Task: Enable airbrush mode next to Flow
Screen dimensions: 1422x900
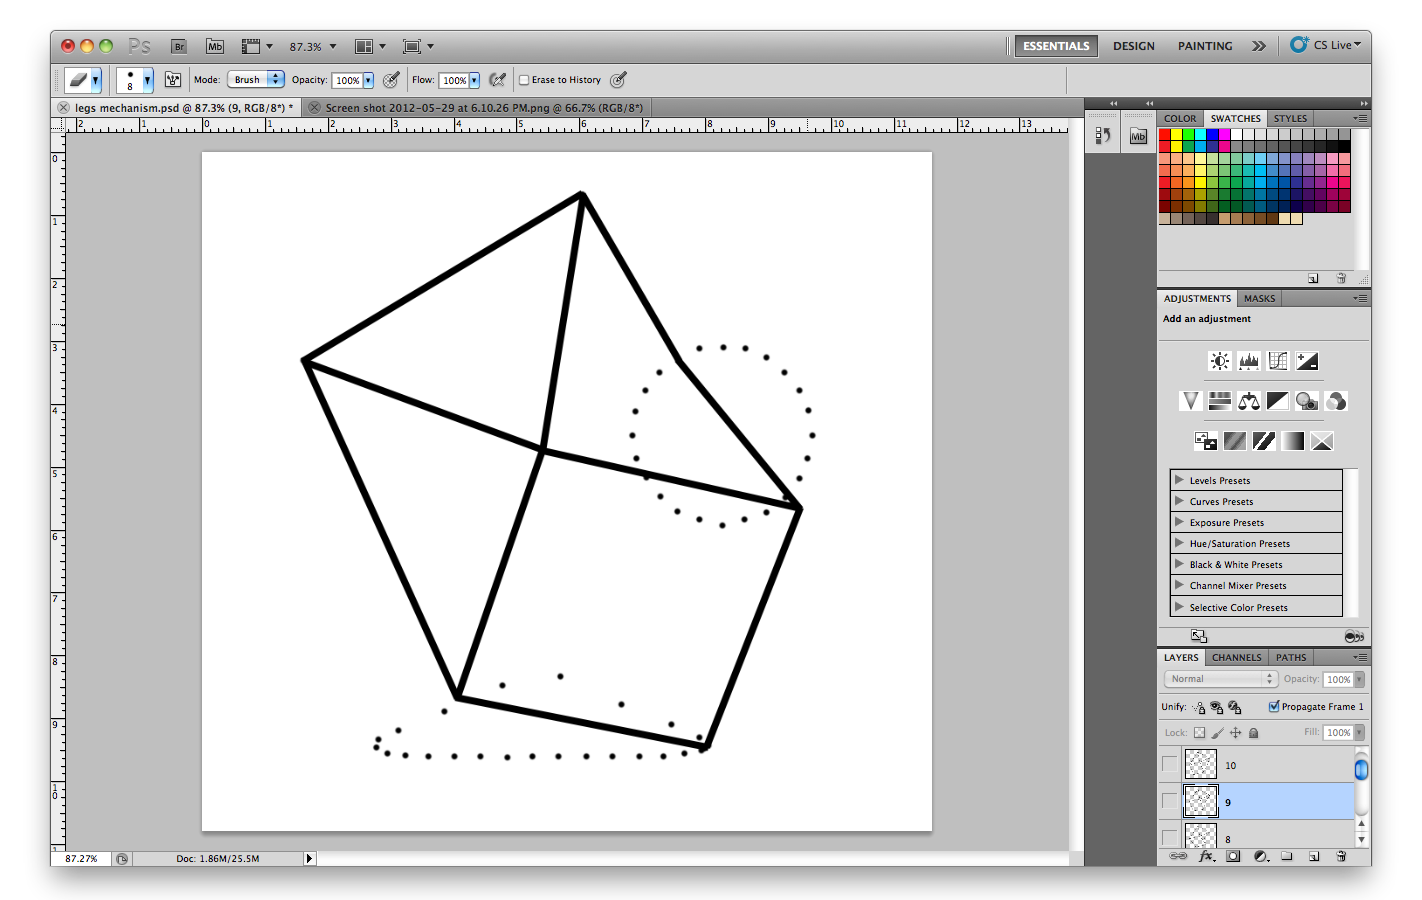Action: click(x=497, y=80)
